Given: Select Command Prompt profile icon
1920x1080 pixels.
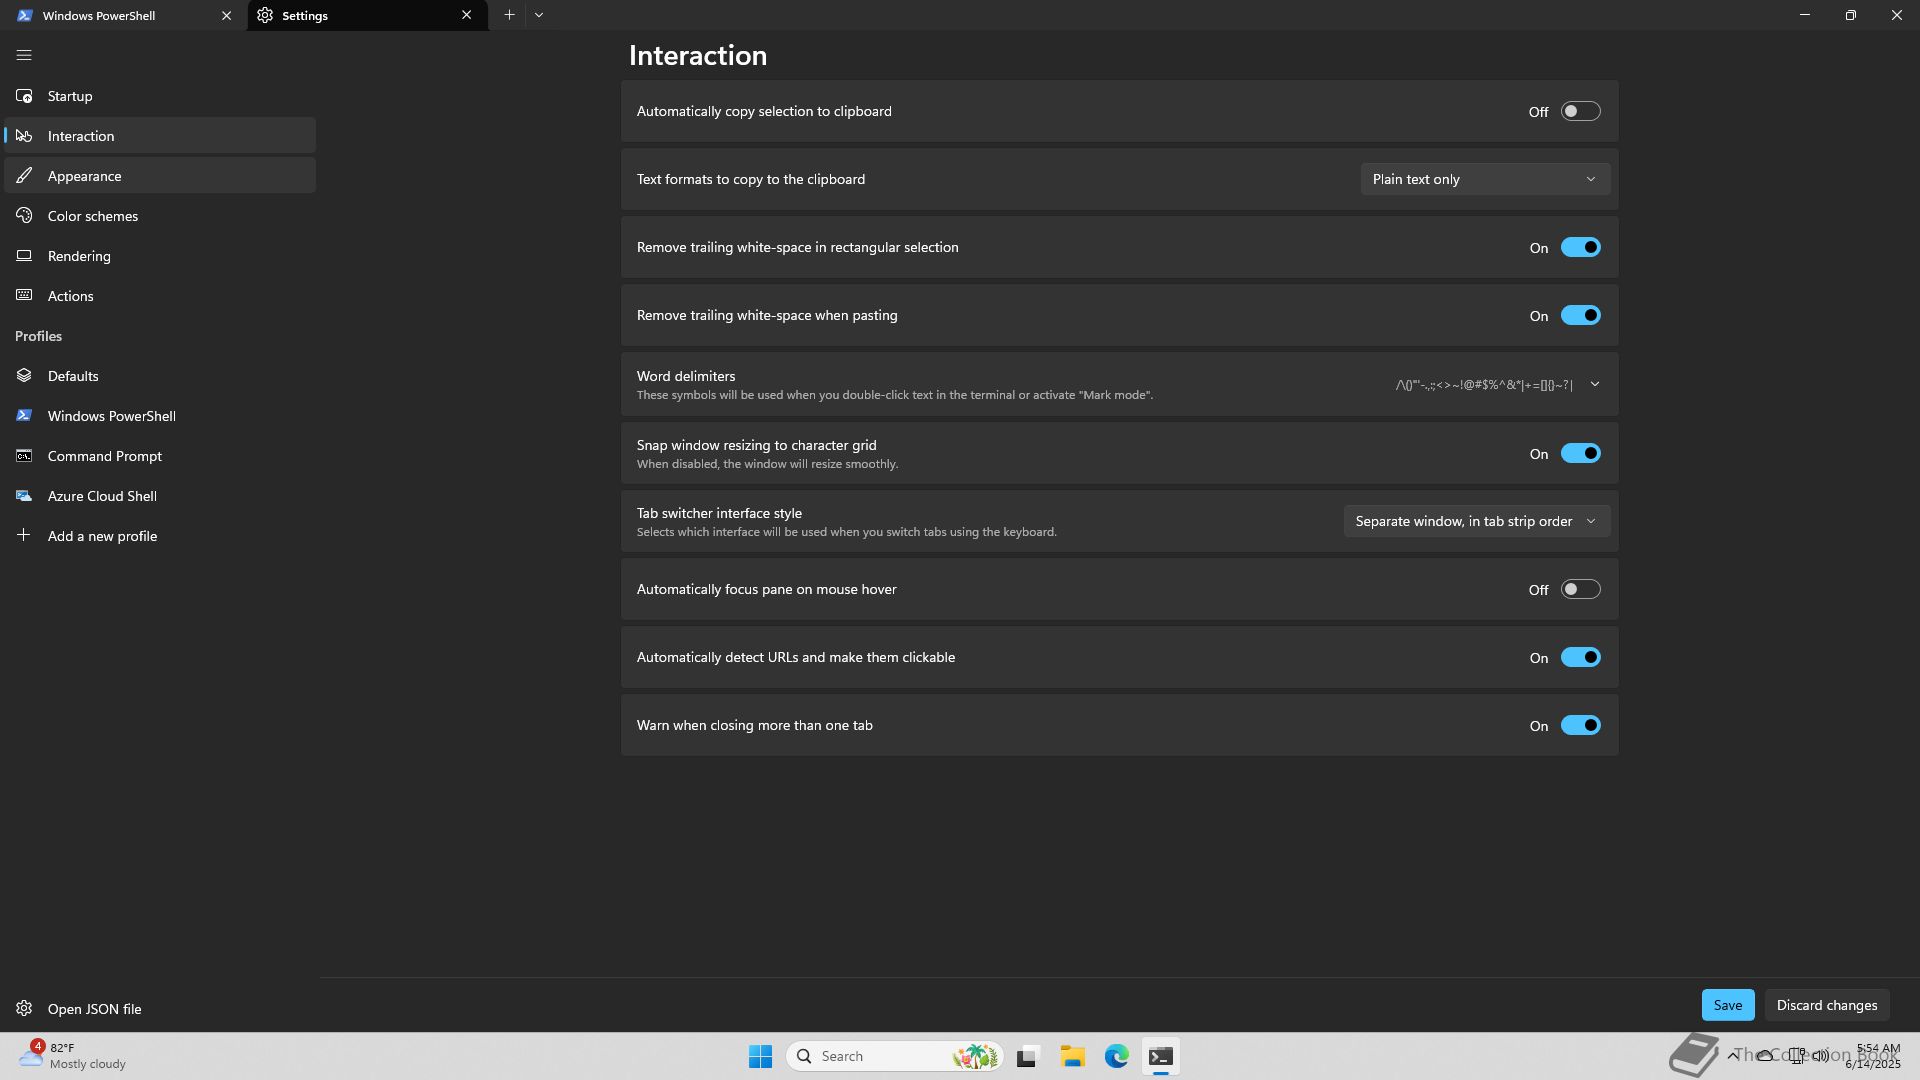Looking at the screenshot, I should pyautogui.click(x=24, y=456).
